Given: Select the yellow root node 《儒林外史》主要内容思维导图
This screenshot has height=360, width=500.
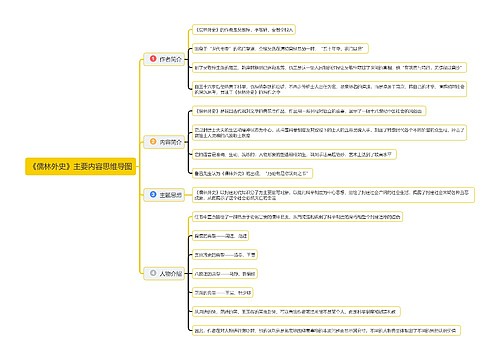Looking at the screenshot, I should click(x=81, y=166).
